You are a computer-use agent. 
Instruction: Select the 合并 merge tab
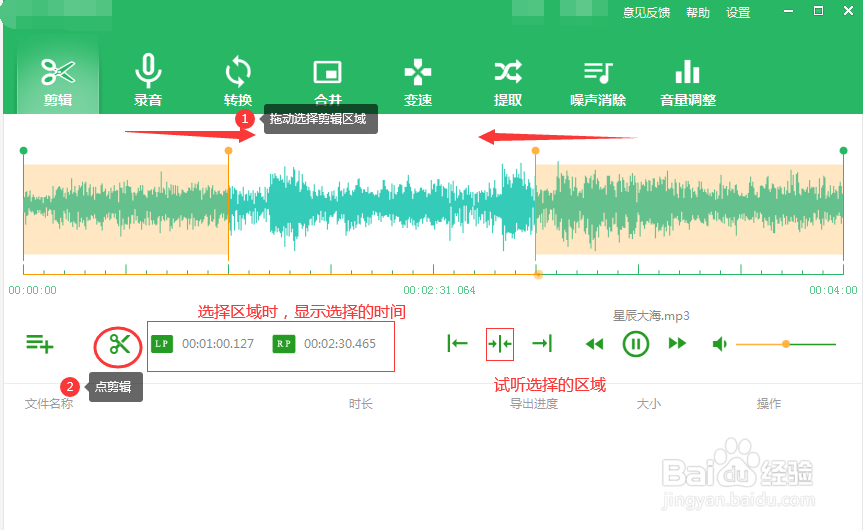327,81
